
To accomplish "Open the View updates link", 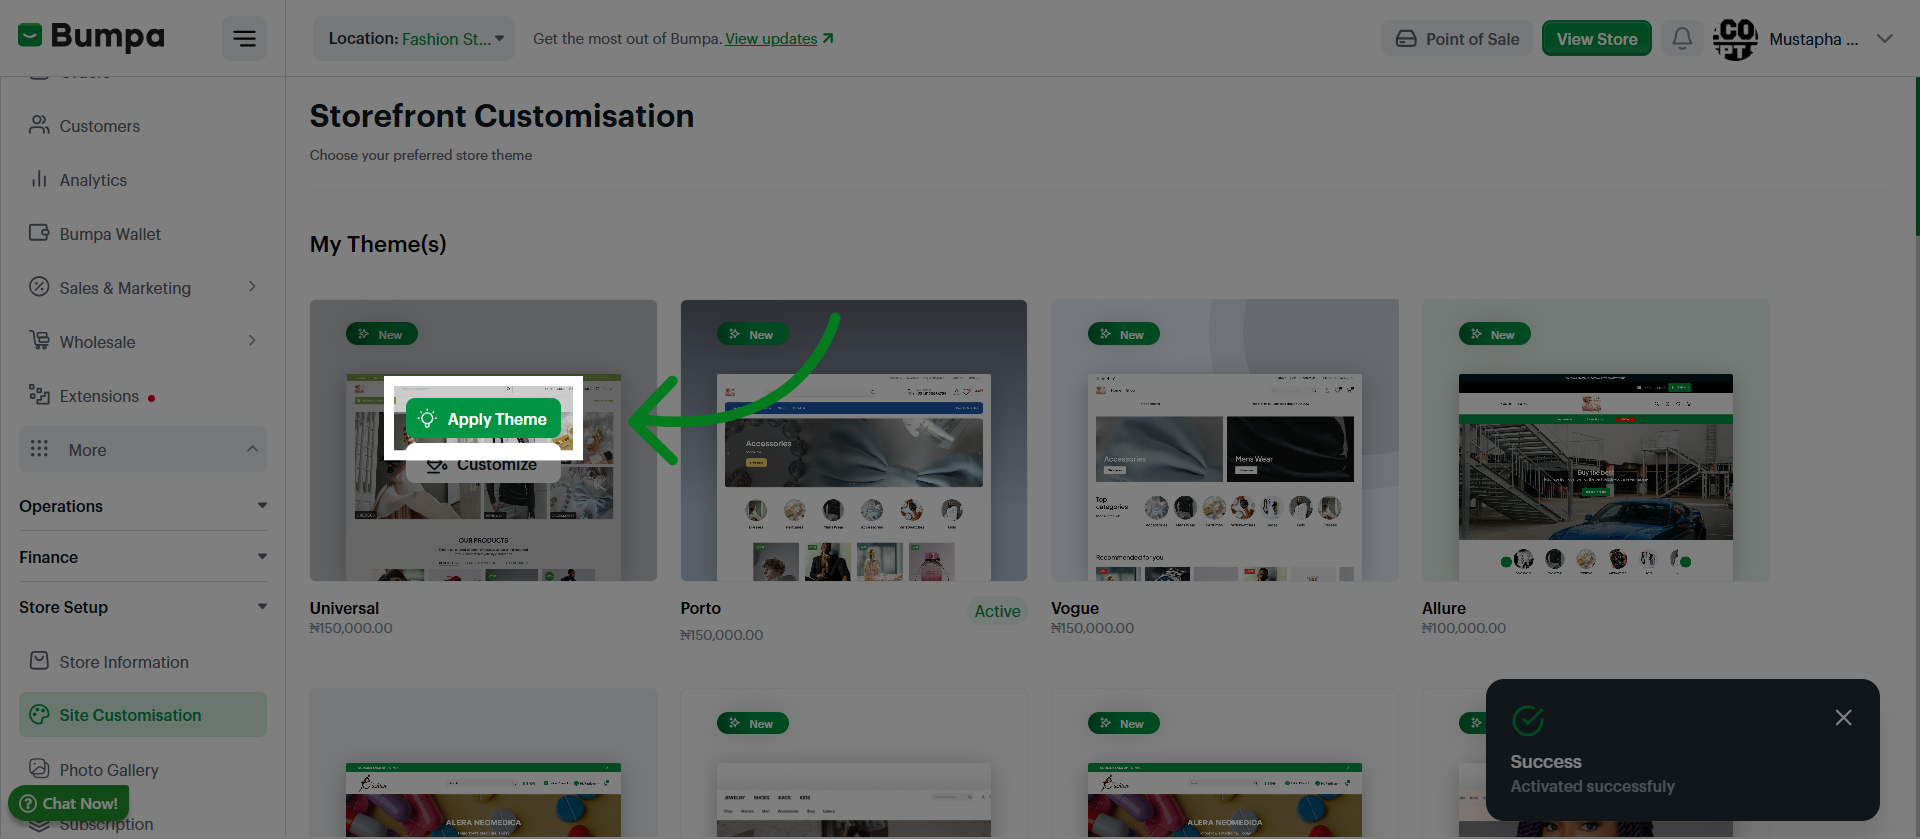I will point(779,38).
